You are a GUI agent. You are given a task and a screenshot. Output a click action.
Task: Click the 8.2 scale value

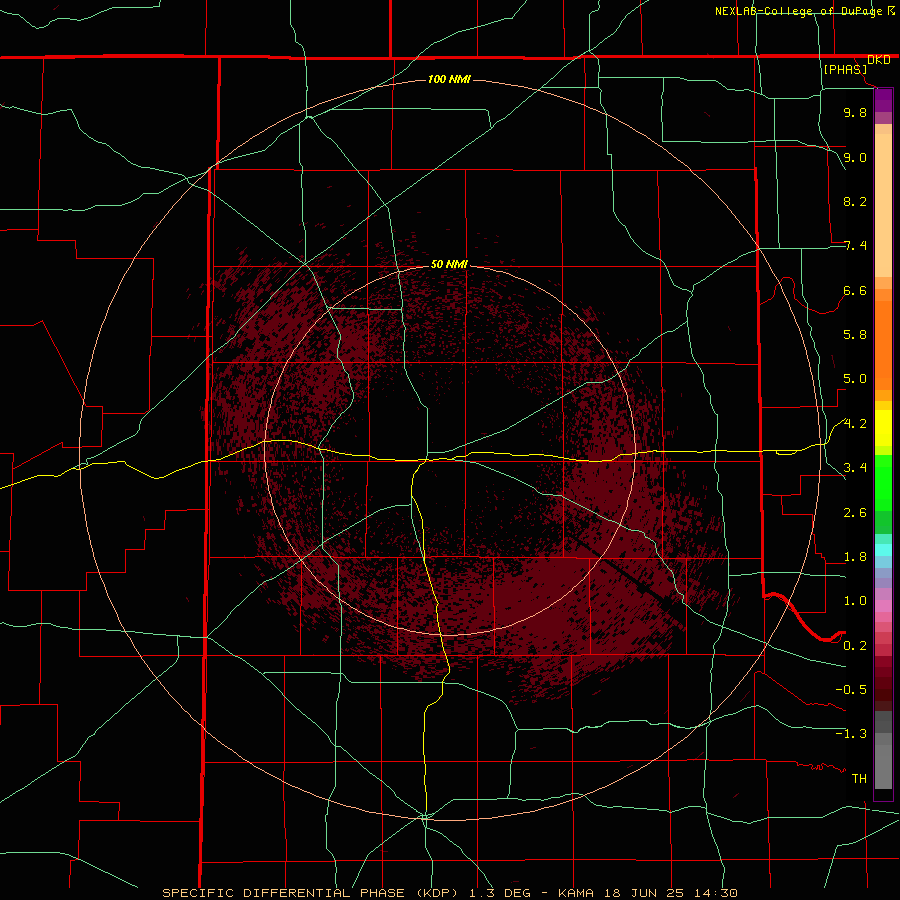pyautogui.click(x=855, y=201)
